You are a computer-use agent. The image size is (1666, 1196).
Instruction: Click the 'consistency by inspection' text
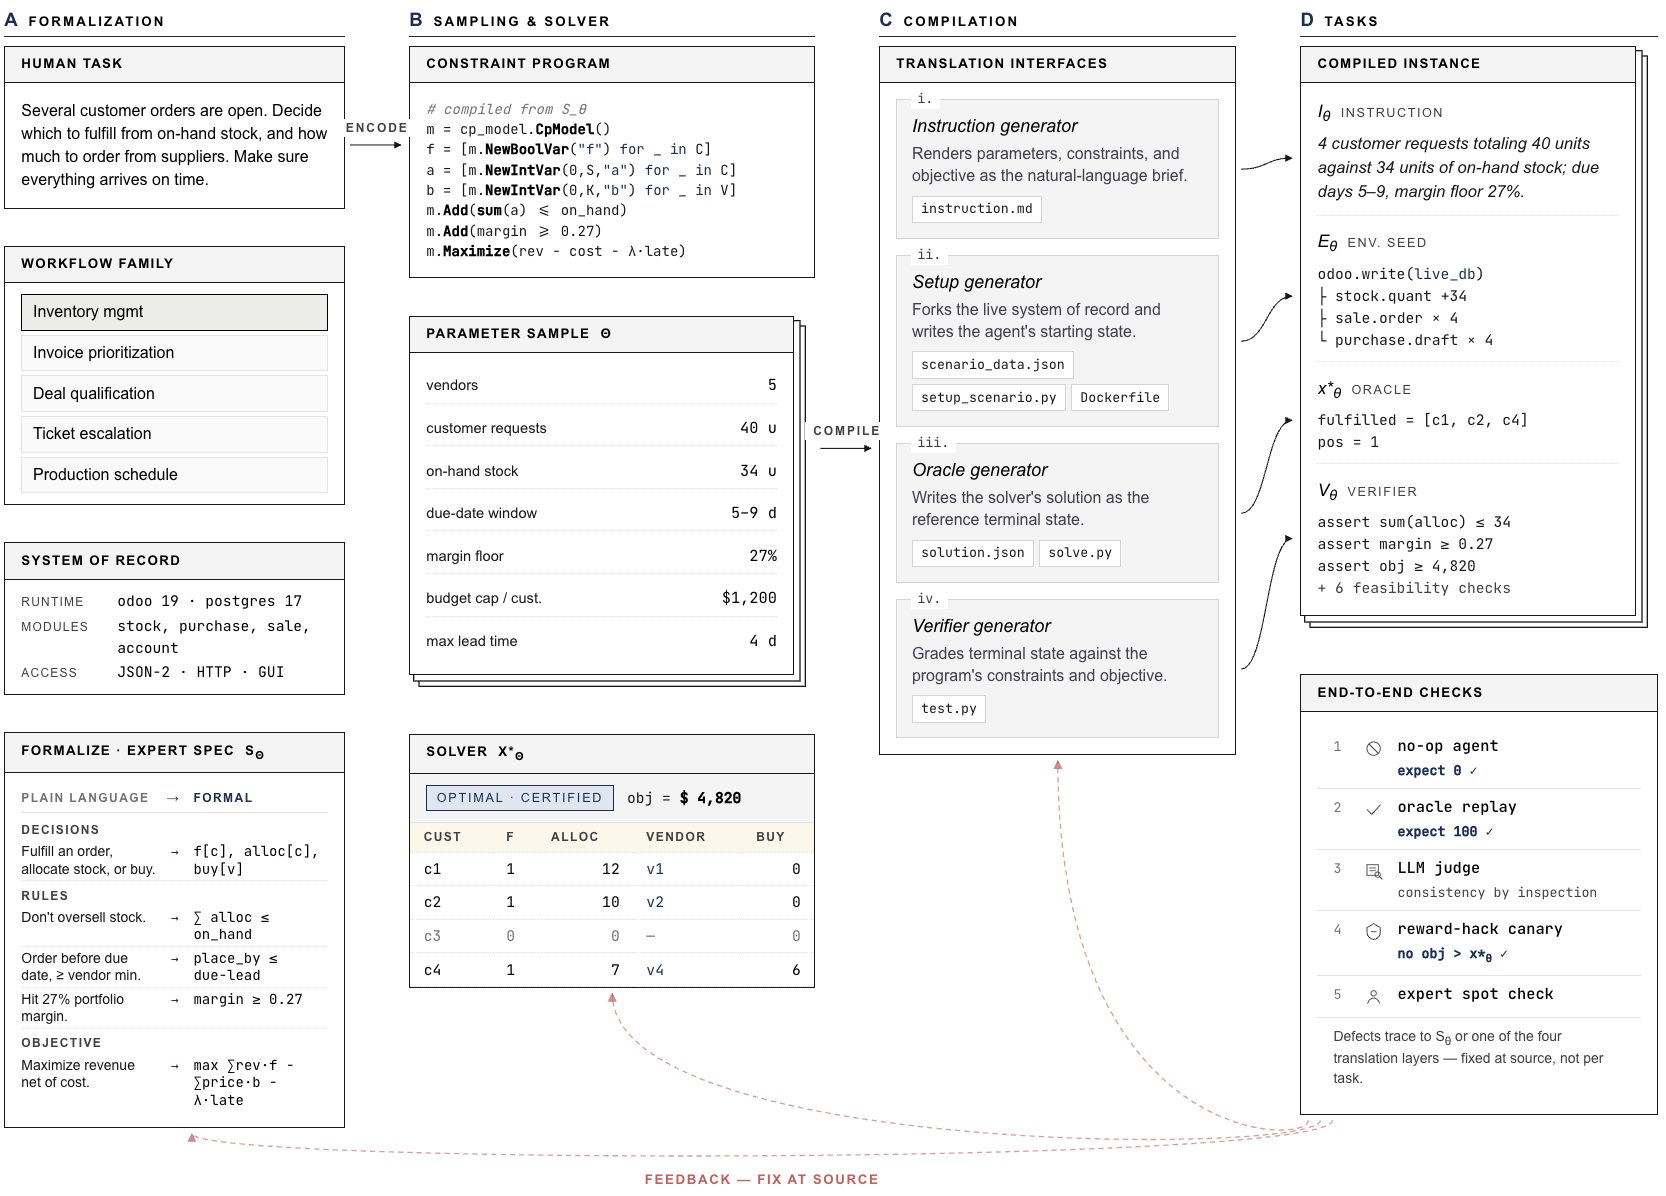tap(1497, 893)
